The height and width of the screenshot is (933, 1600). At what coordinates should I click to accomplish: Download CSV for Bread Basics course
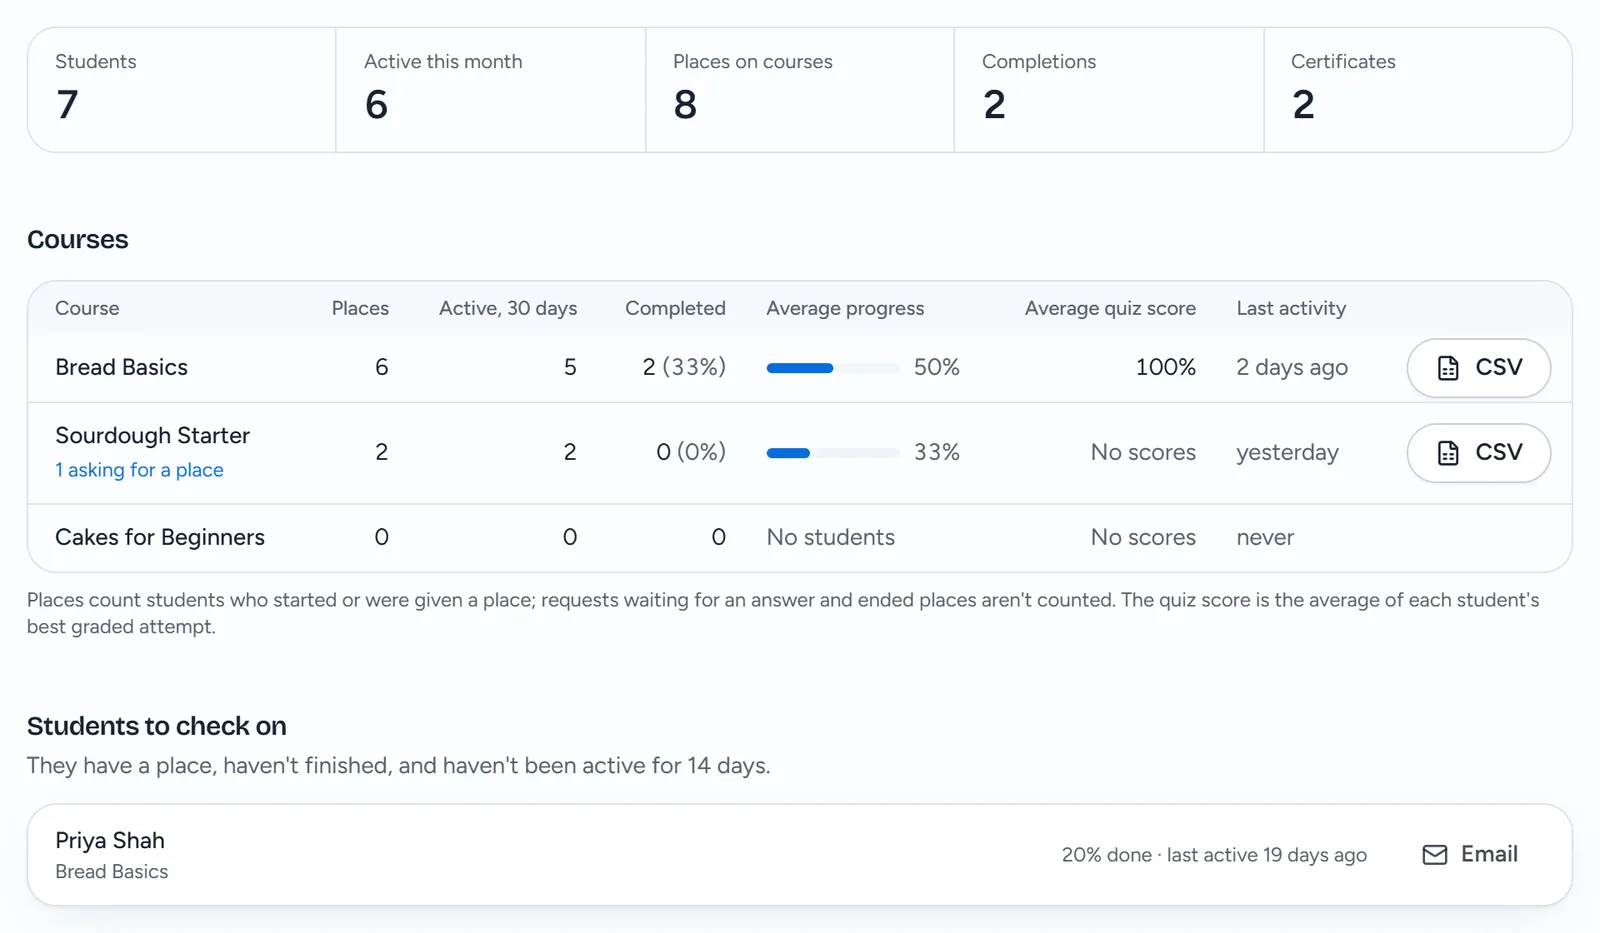pos(1478,368)
